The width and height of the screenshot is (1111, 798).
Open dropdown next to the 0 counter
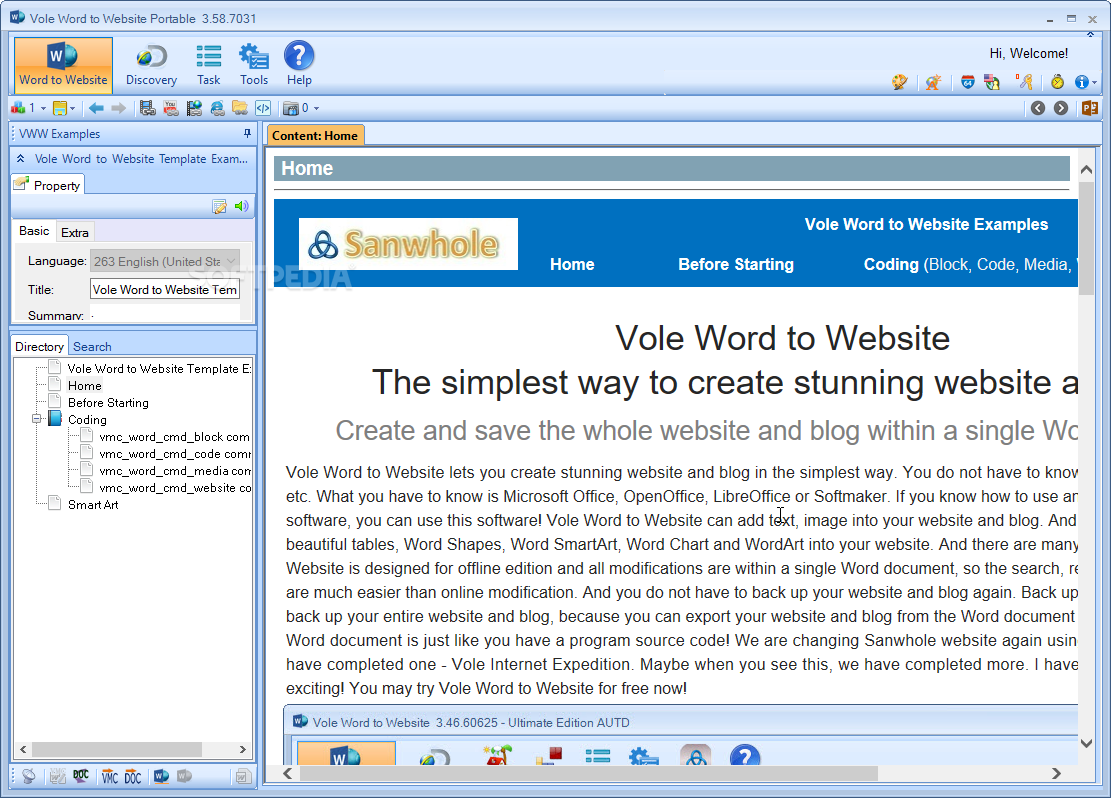pyautogui.click(x=316, y=108)
